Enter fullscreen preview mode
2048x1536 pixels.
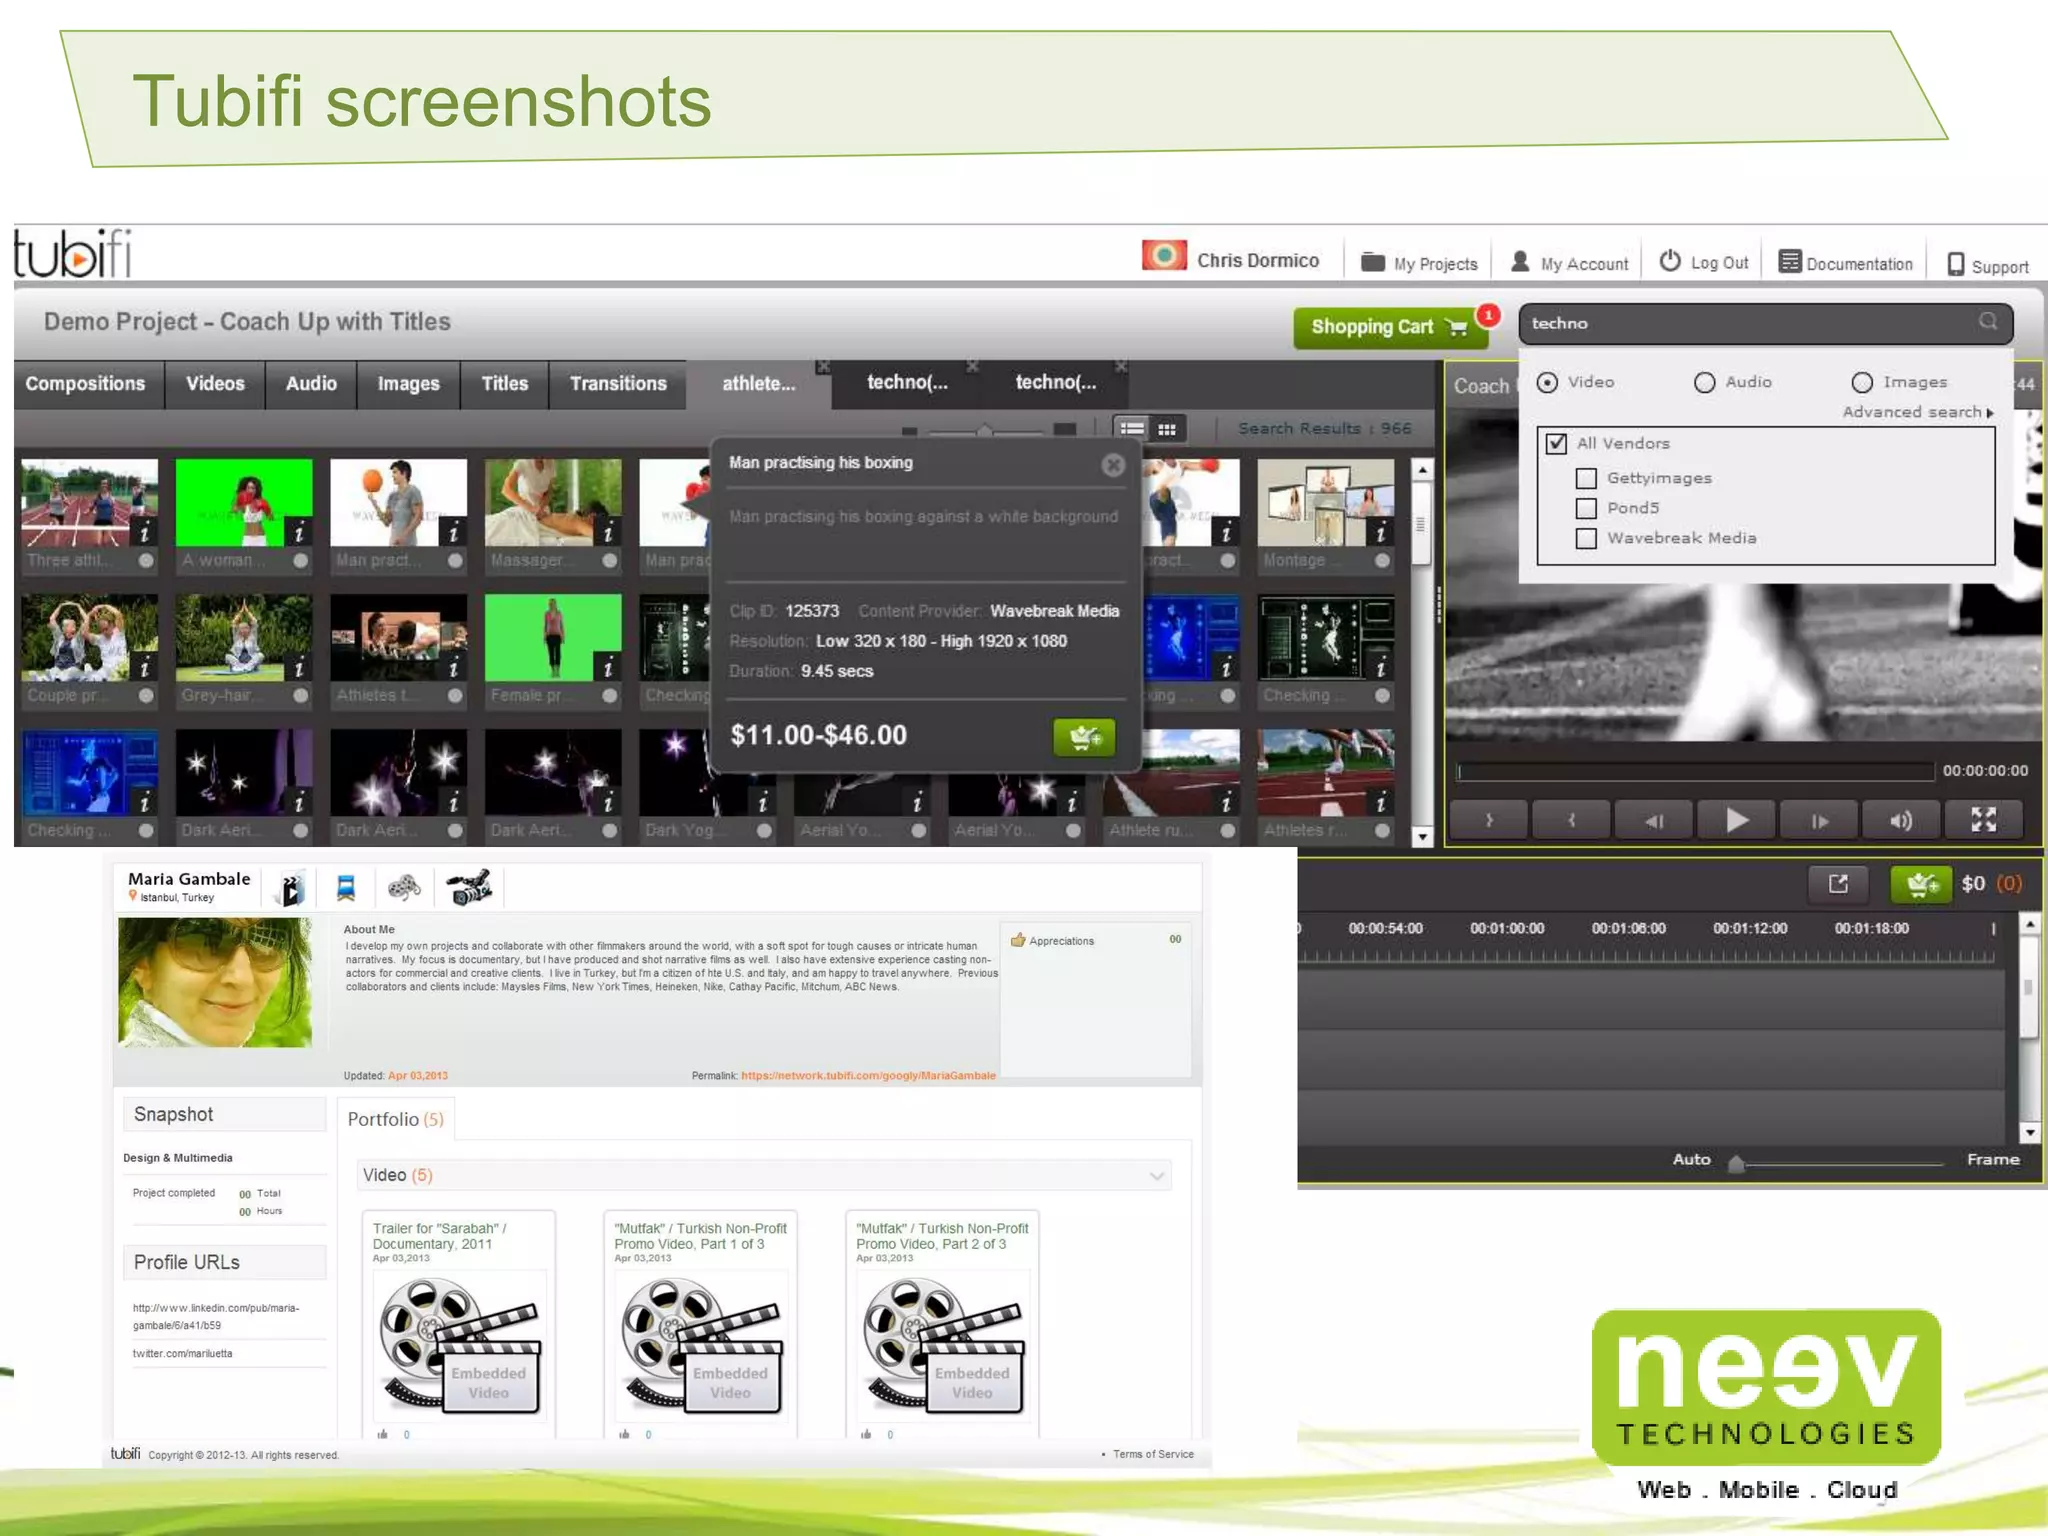tap(1984, 821)
